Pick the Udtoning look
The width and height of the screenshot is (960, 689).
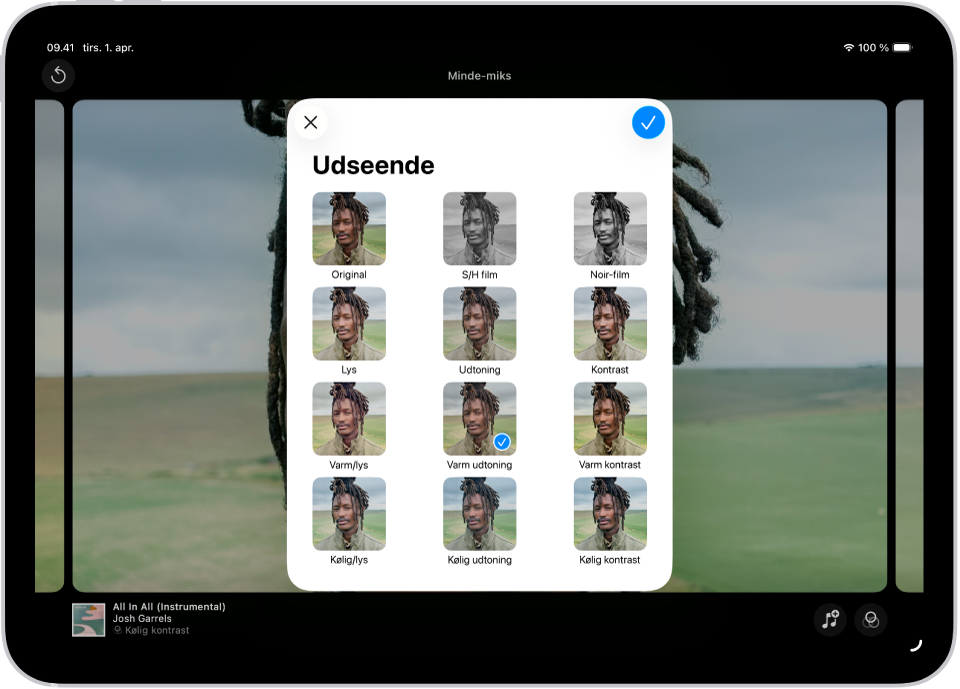coord(479,323)
